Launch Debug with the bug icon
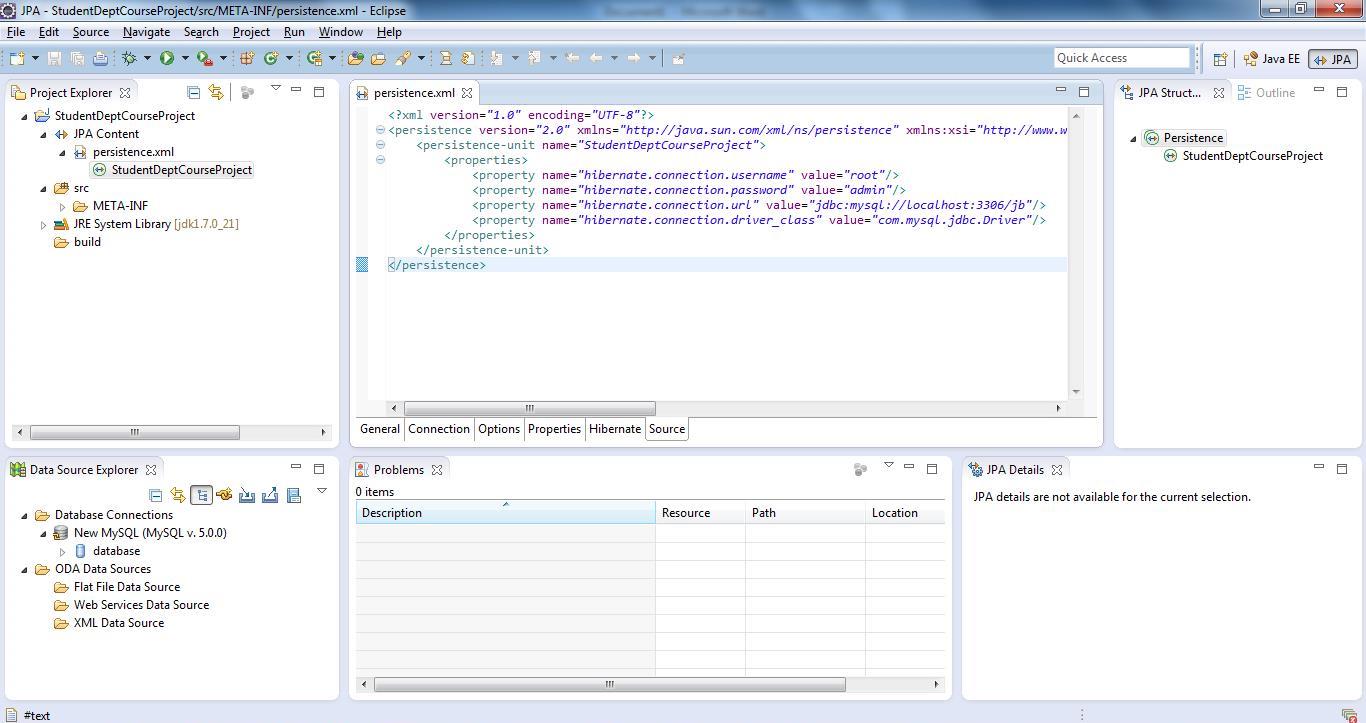Viewport: 1366px width, 723px height. (x=129, y=58)
